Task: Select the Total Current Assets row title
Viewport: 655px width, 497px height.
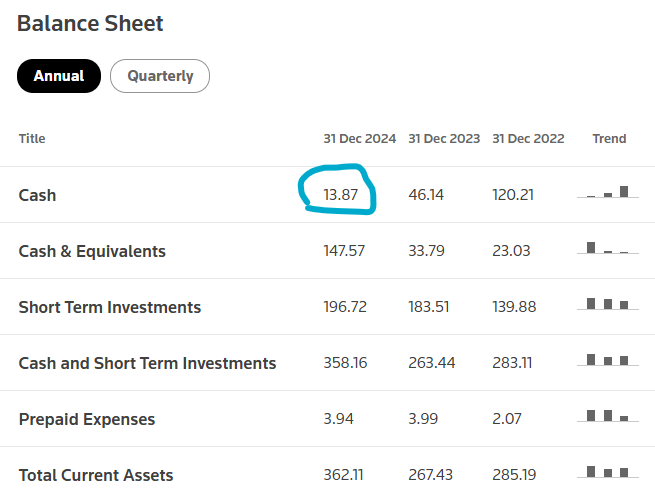Action: [96, 475]
